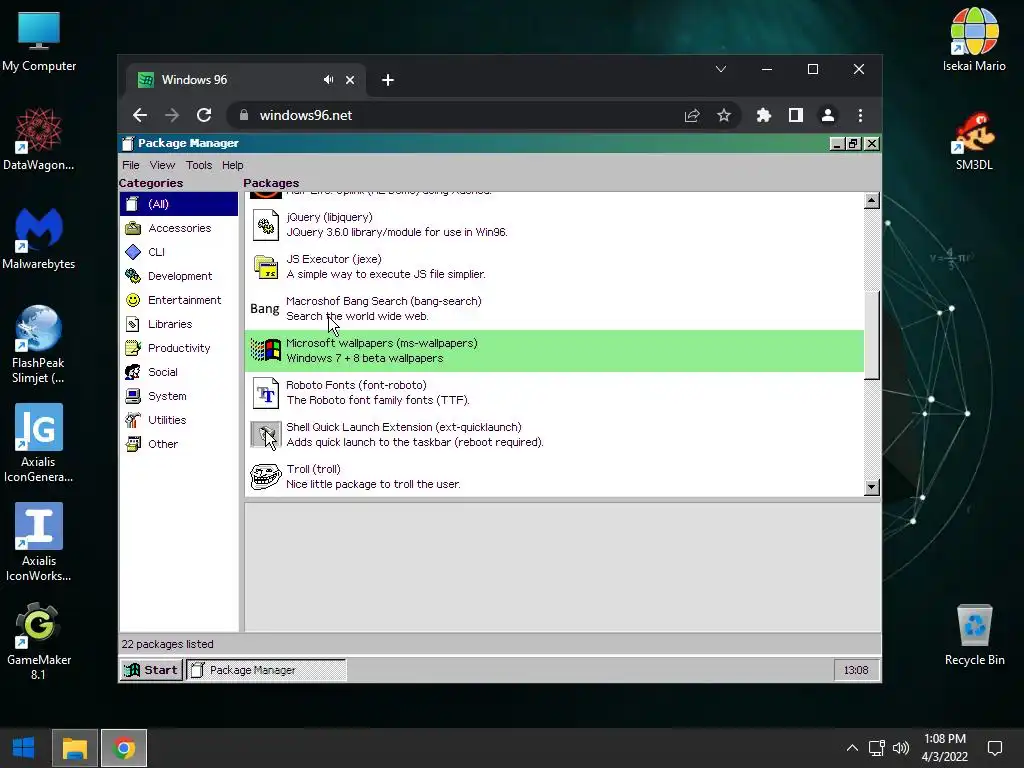Select the CLI category

(178, 252)
